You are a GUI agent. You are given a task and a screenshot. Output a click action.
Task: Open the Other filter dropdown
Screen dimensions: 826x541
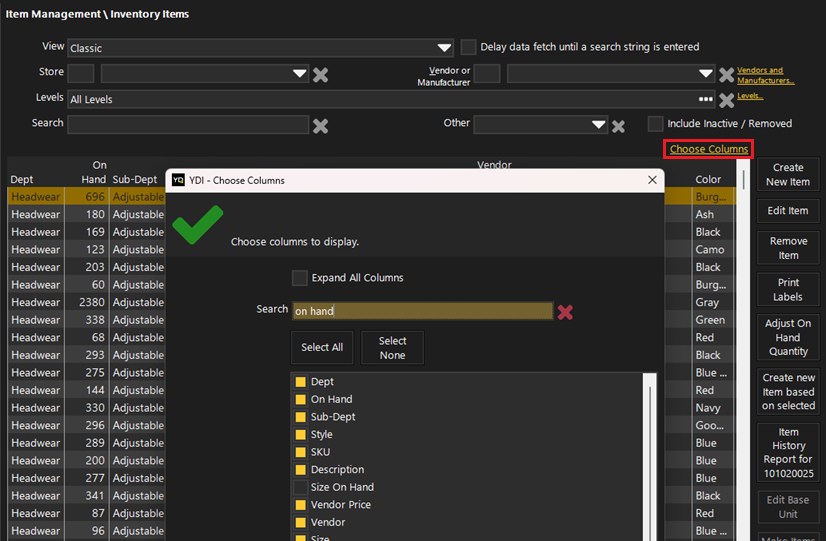pos(598,125)
